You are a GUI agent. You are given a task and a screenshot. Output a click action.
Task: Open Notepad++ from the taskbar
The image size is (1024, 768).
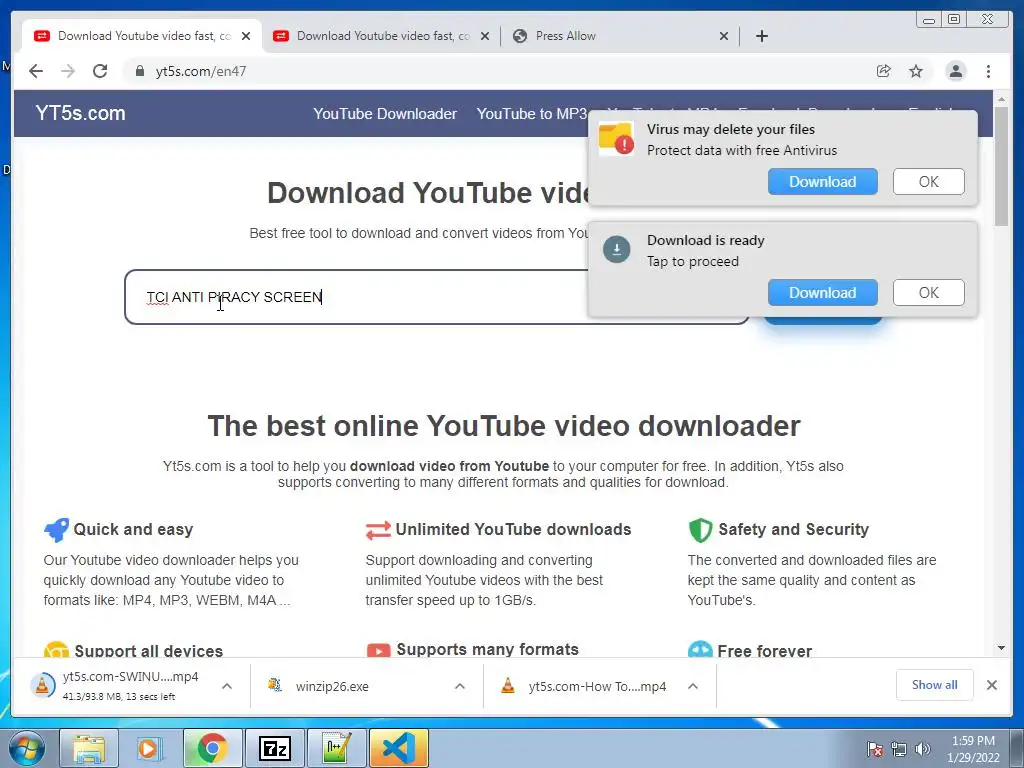point(337,748)
